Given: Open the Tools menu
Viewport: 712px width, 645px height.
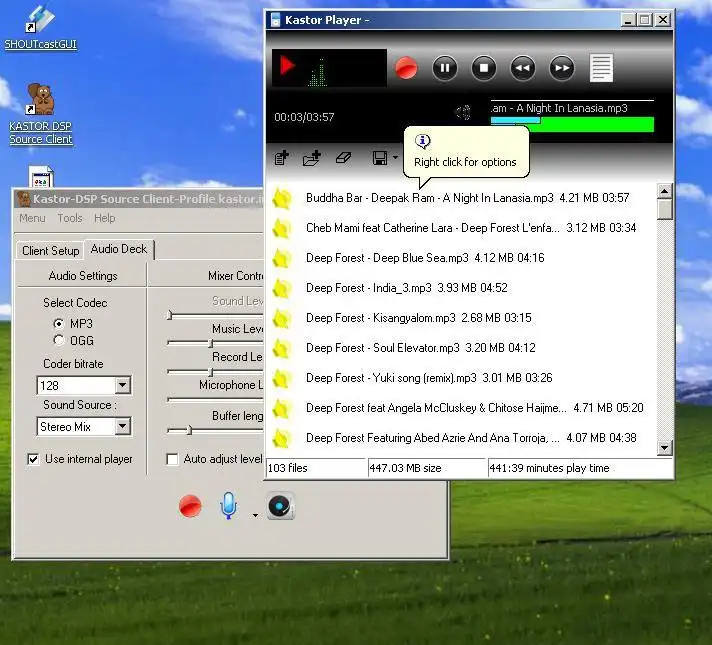Looking at the screenshot, I should point(70,218).
